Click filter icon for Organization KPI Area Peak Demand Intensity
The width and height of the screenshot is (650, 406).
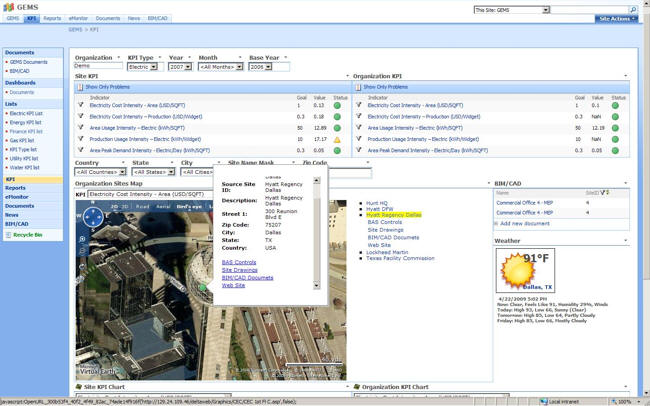tap(359, 150)
